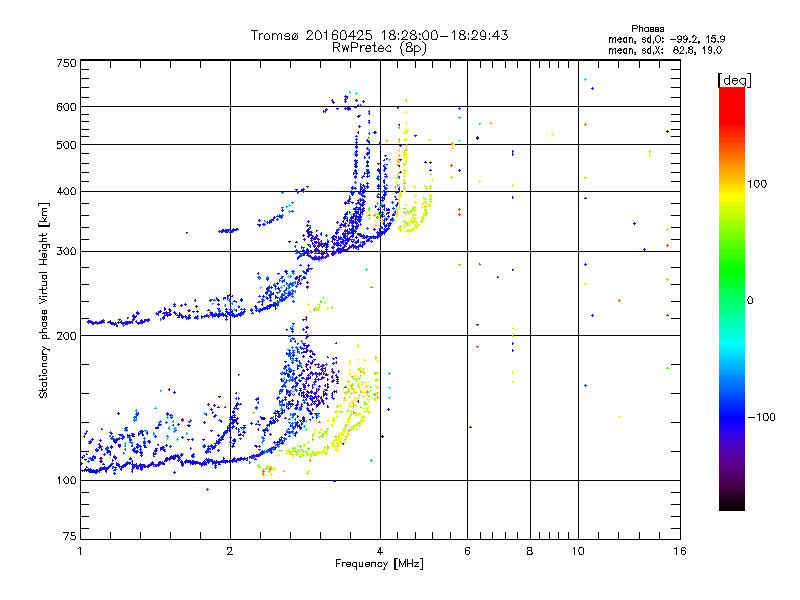Click the y-axis tick label '750'

[66, 63]
